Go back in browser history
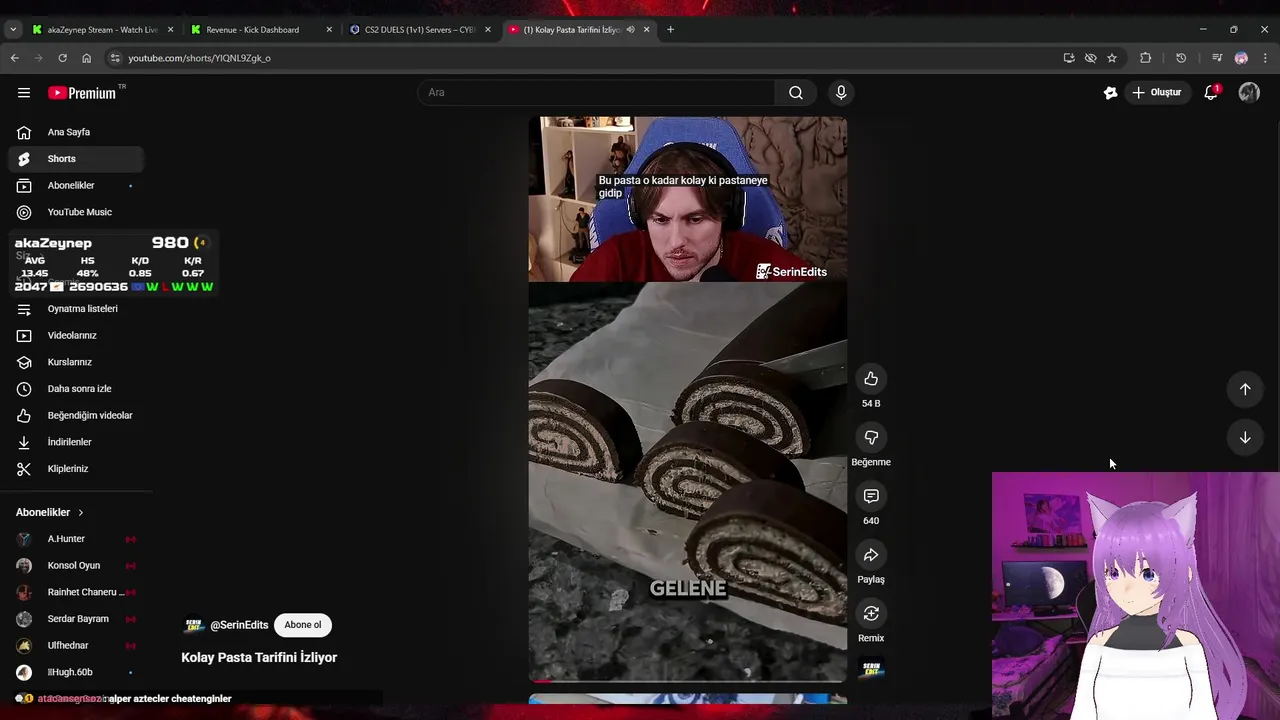Viewport: 1280px width, 720px height. coord(15,58)
